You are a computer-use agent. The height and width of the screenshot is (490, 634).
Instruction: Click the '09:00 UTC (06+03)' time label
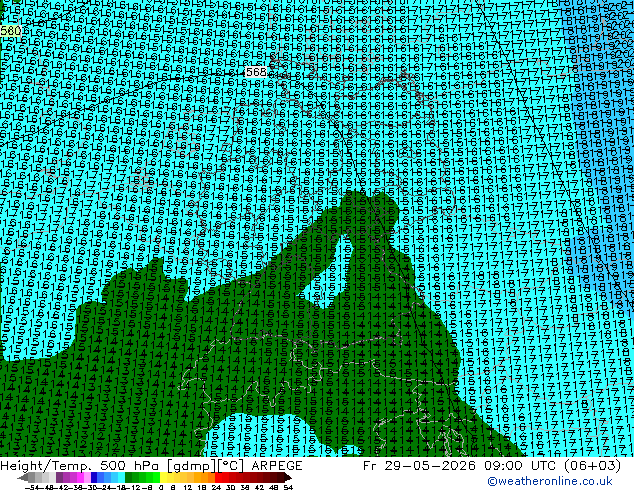pyautogui.click(x=552, y=466)
